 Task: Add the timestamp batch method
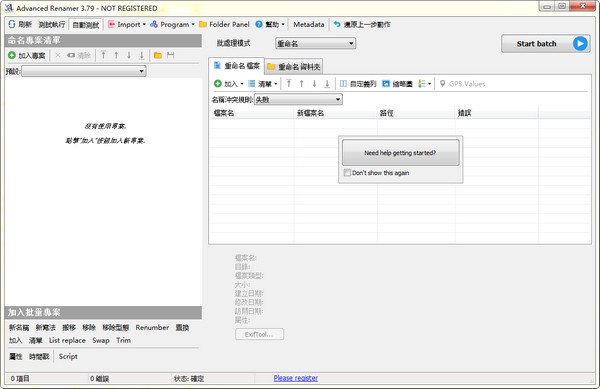pos(39,356)
